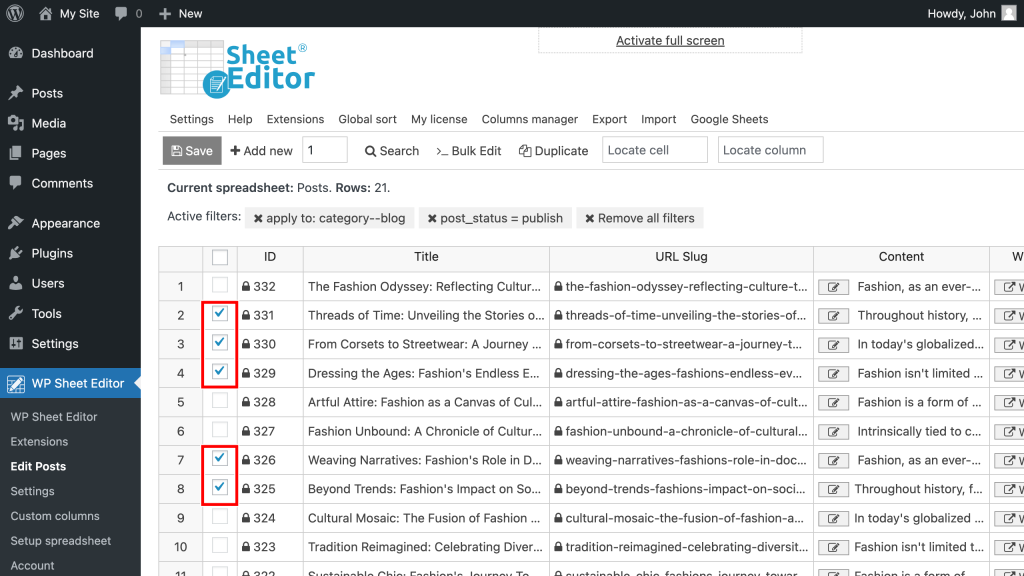This screenshot has height=576, width=1024.
Task: Click inside the Locate cell input field
Action: point(654,150)
